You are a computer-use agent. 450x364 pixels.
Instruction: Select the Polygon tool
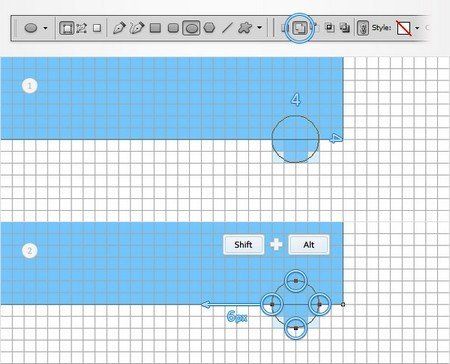coord(209,28)
